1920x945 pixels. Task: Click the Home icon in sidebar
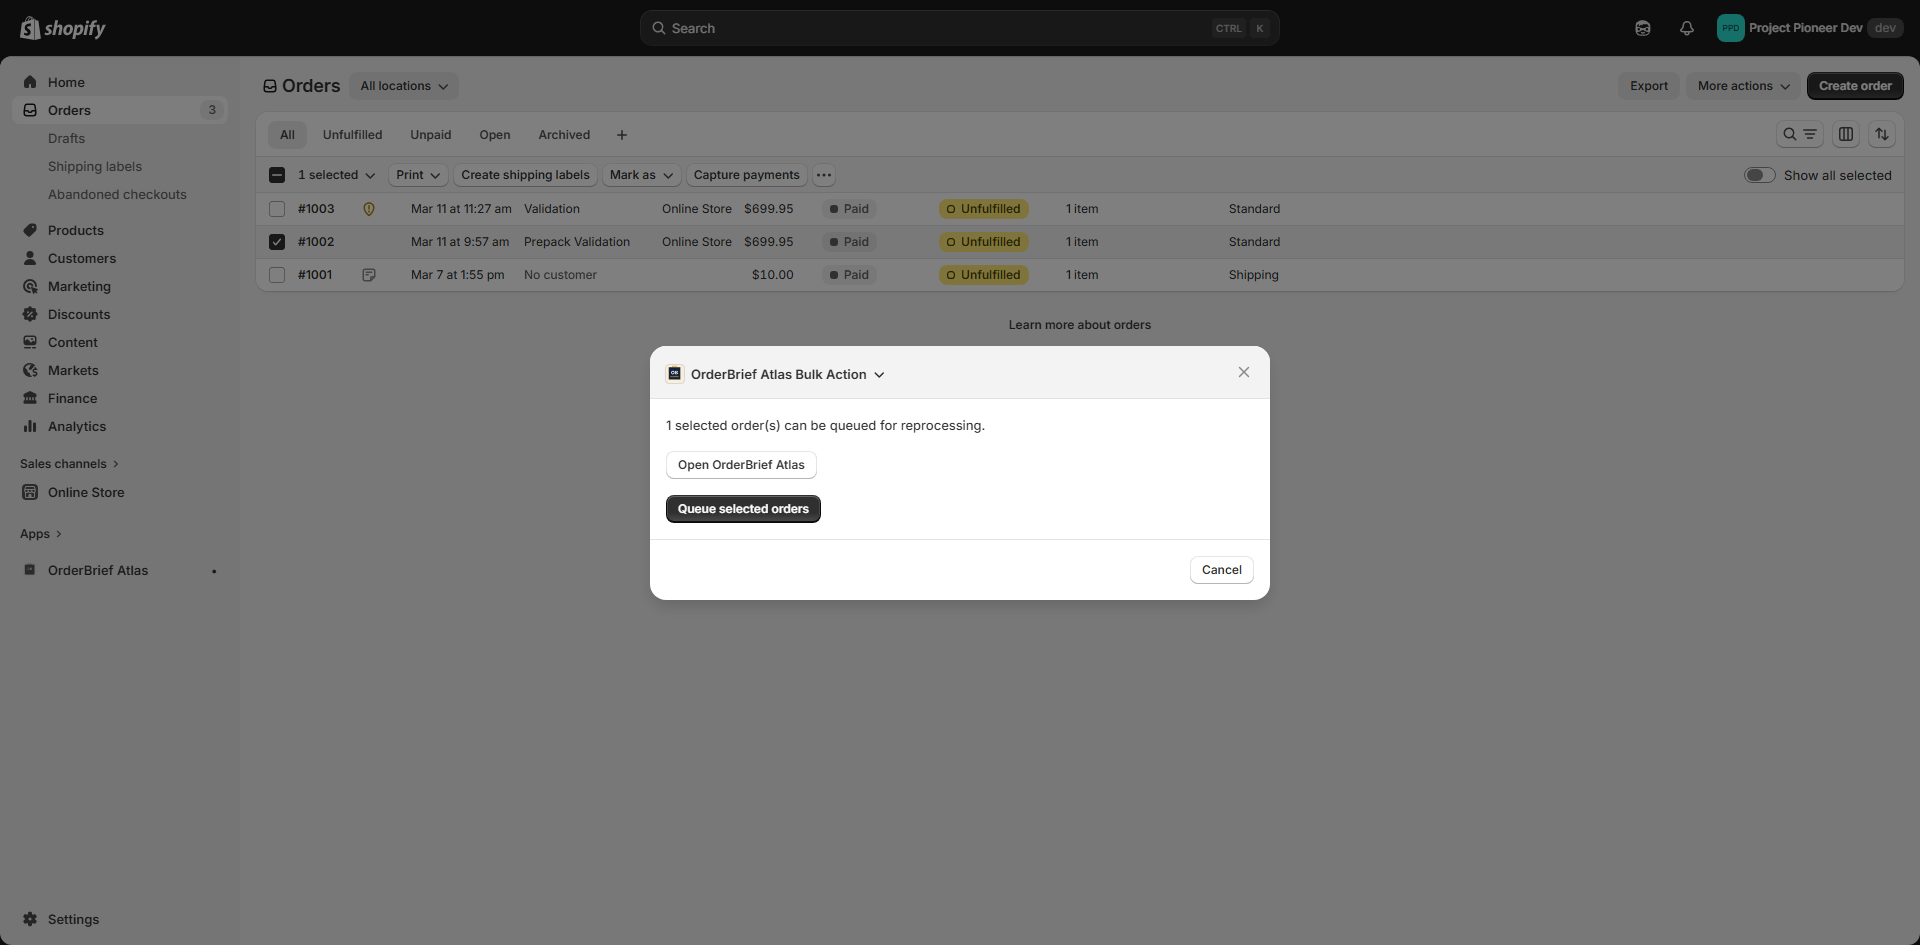click(30, 82)
